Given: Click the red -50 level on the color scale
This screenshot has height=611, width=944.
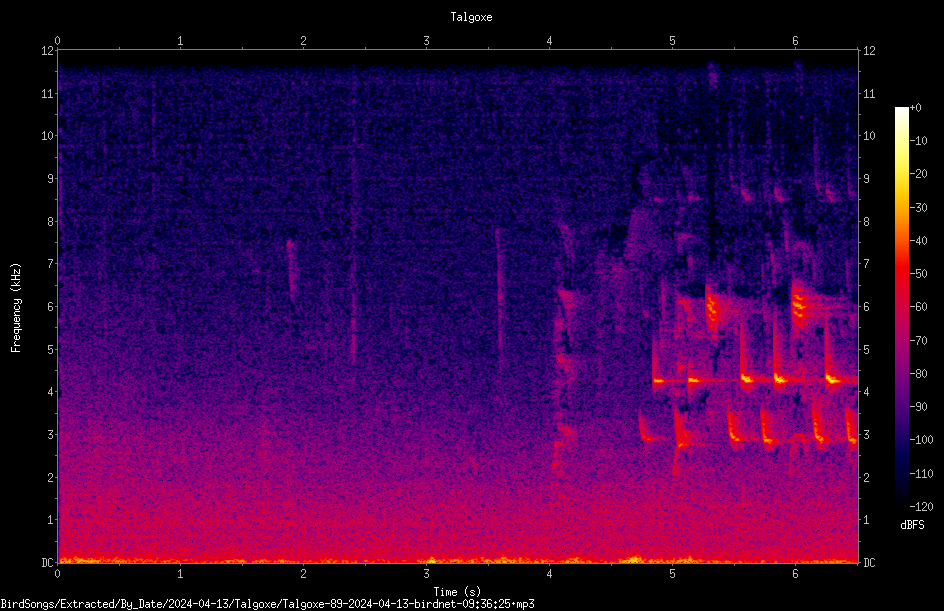Looking at the screenshot, I should [901, 273].
